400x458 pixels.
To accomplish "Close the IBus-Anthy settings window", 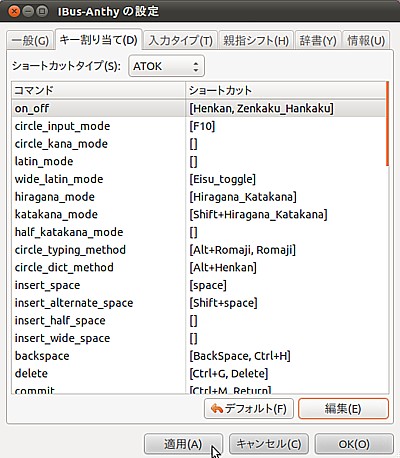I will tap(14, 12).
